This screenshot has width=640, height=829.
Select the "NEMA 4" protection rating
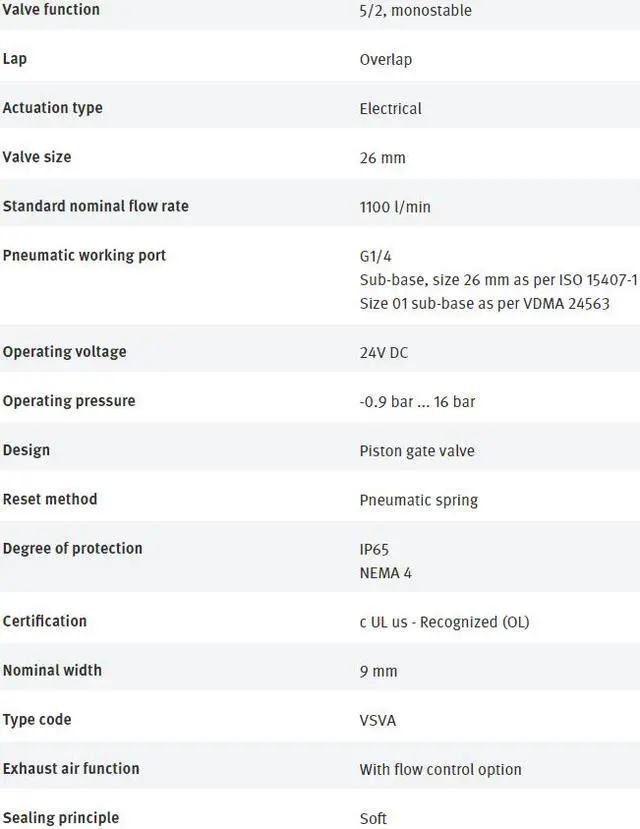tap(385, 573)
